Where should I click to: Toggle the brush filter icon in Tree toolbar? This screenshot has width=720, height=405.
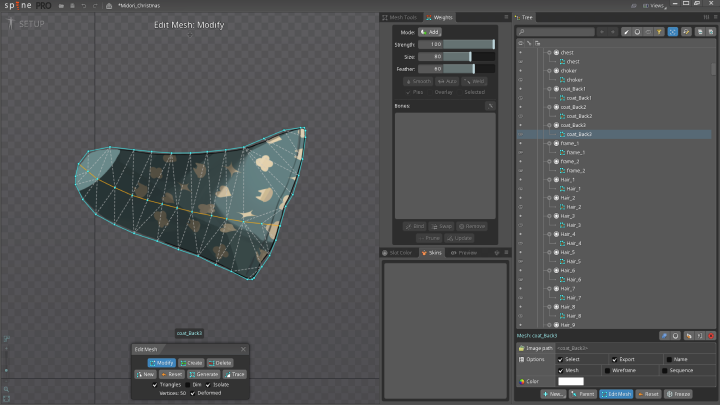(x=626, y=32)
